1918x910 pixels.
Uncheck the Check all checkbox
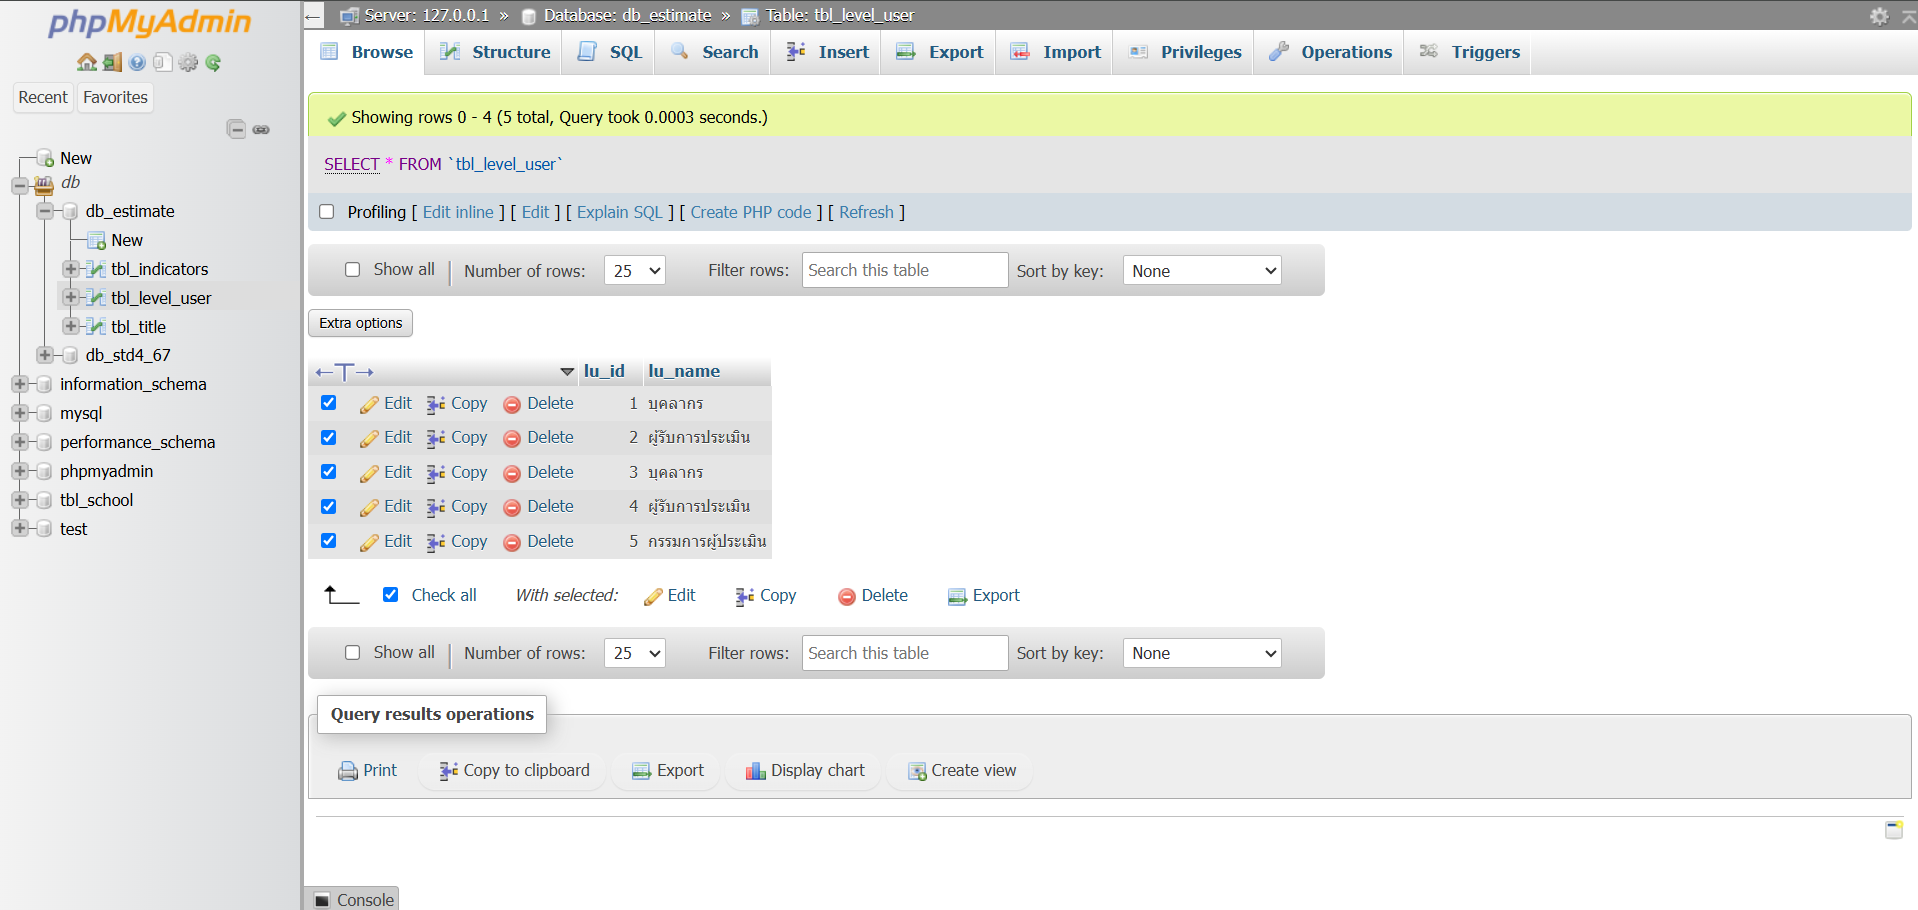pos(391,595)
